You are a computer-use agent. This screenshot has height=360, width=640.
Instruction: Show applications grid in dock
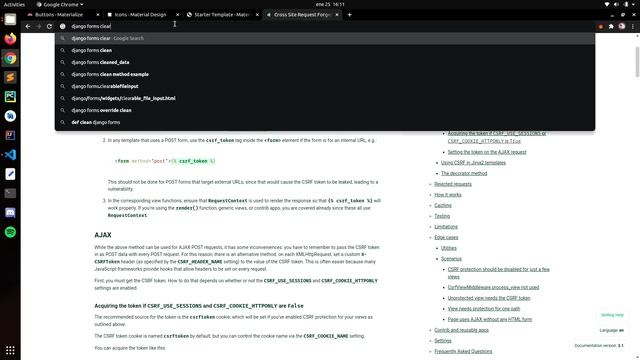[x=10, y=350]
